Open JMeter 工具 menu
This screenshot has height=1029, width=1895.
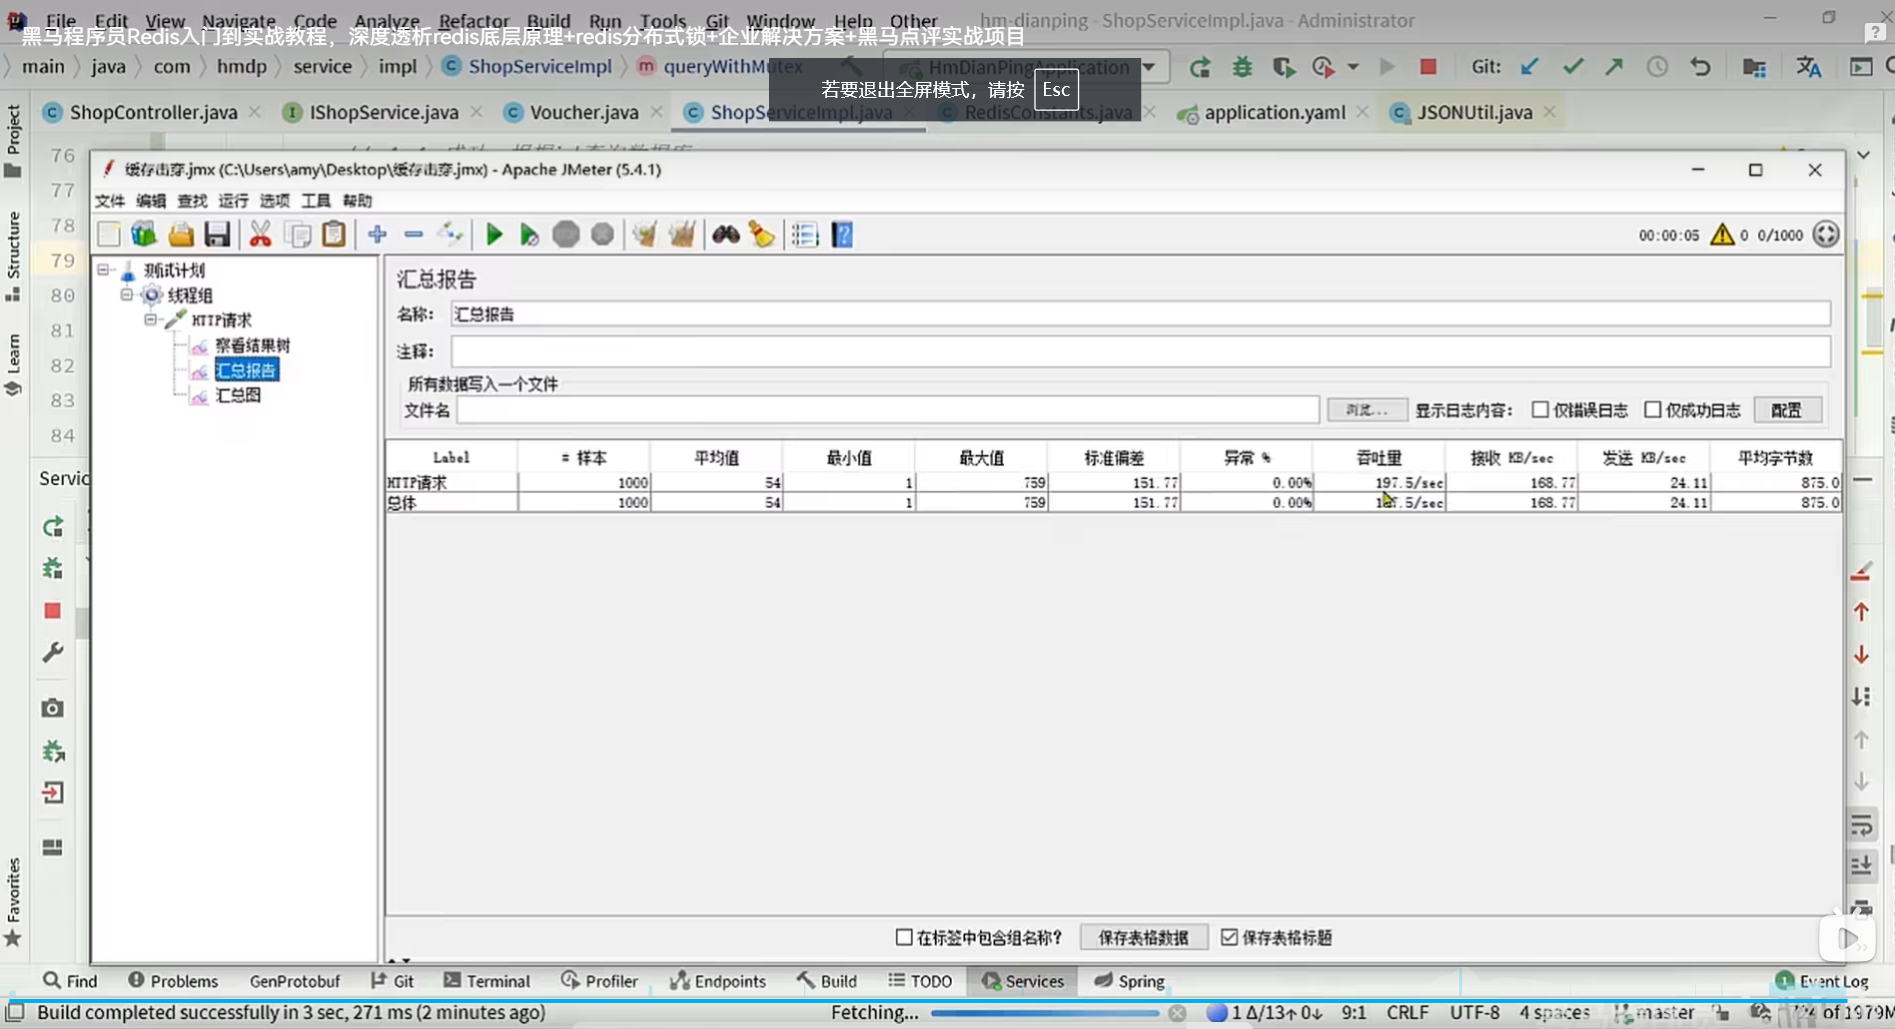pos(316,201)
